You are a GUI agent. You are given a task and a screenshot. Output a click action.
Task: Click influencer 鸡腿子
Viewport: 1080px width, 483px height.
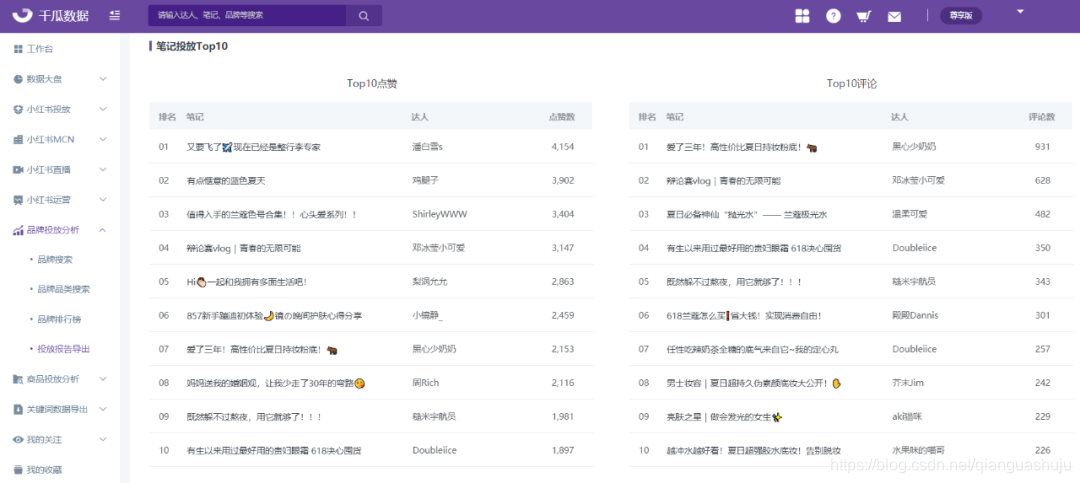tap(425, 181)
